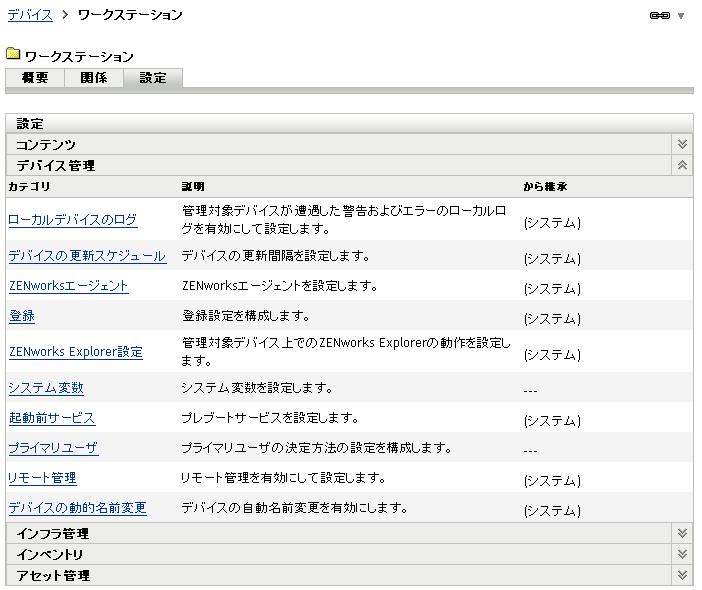The height and width of the screenshot is (590, 702).
Task: Click description 登録設定を構成します。
Action: pyautogui.click(x=245, y=316)
